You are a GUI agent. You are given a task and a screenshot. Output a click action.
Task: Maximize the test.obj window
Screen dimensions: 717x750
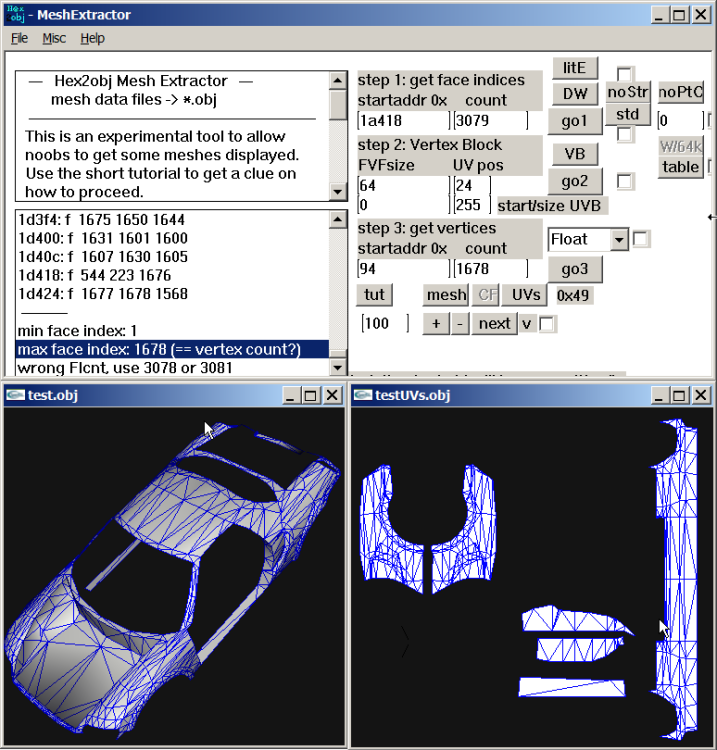click(310, 396)
